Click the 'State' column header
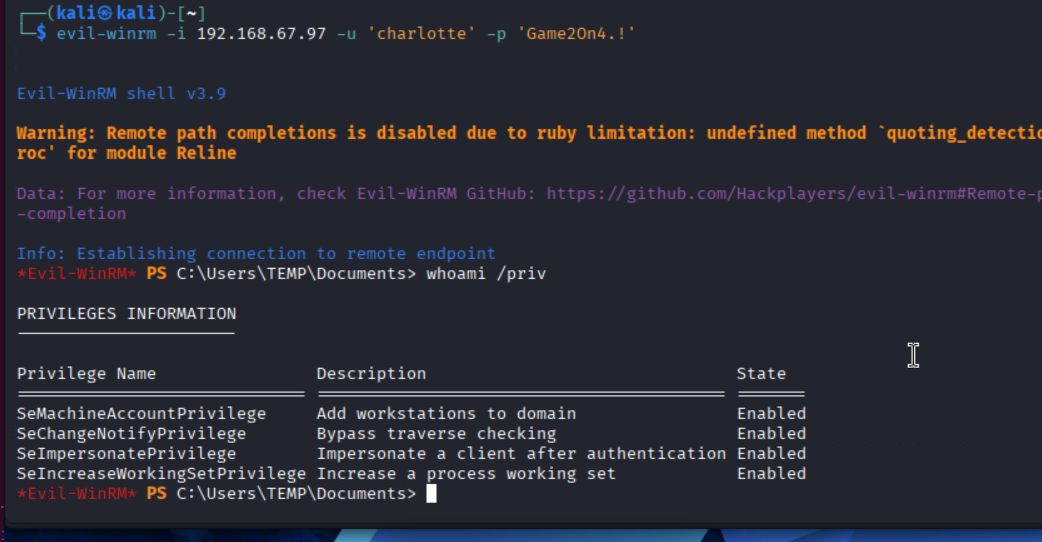The width and height of the screenshot is (1042, 542). [x=762, y=374]
